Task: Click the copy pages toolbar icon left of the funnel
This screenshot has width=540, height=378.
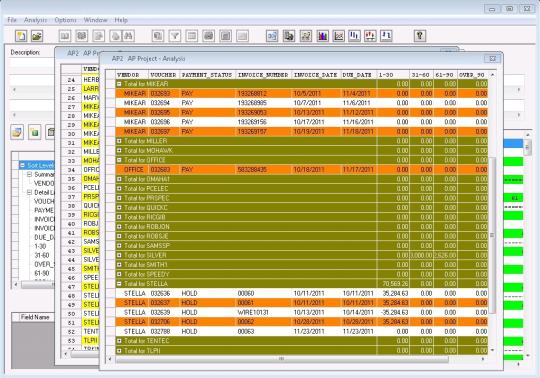Action: [x=158, y=36]
